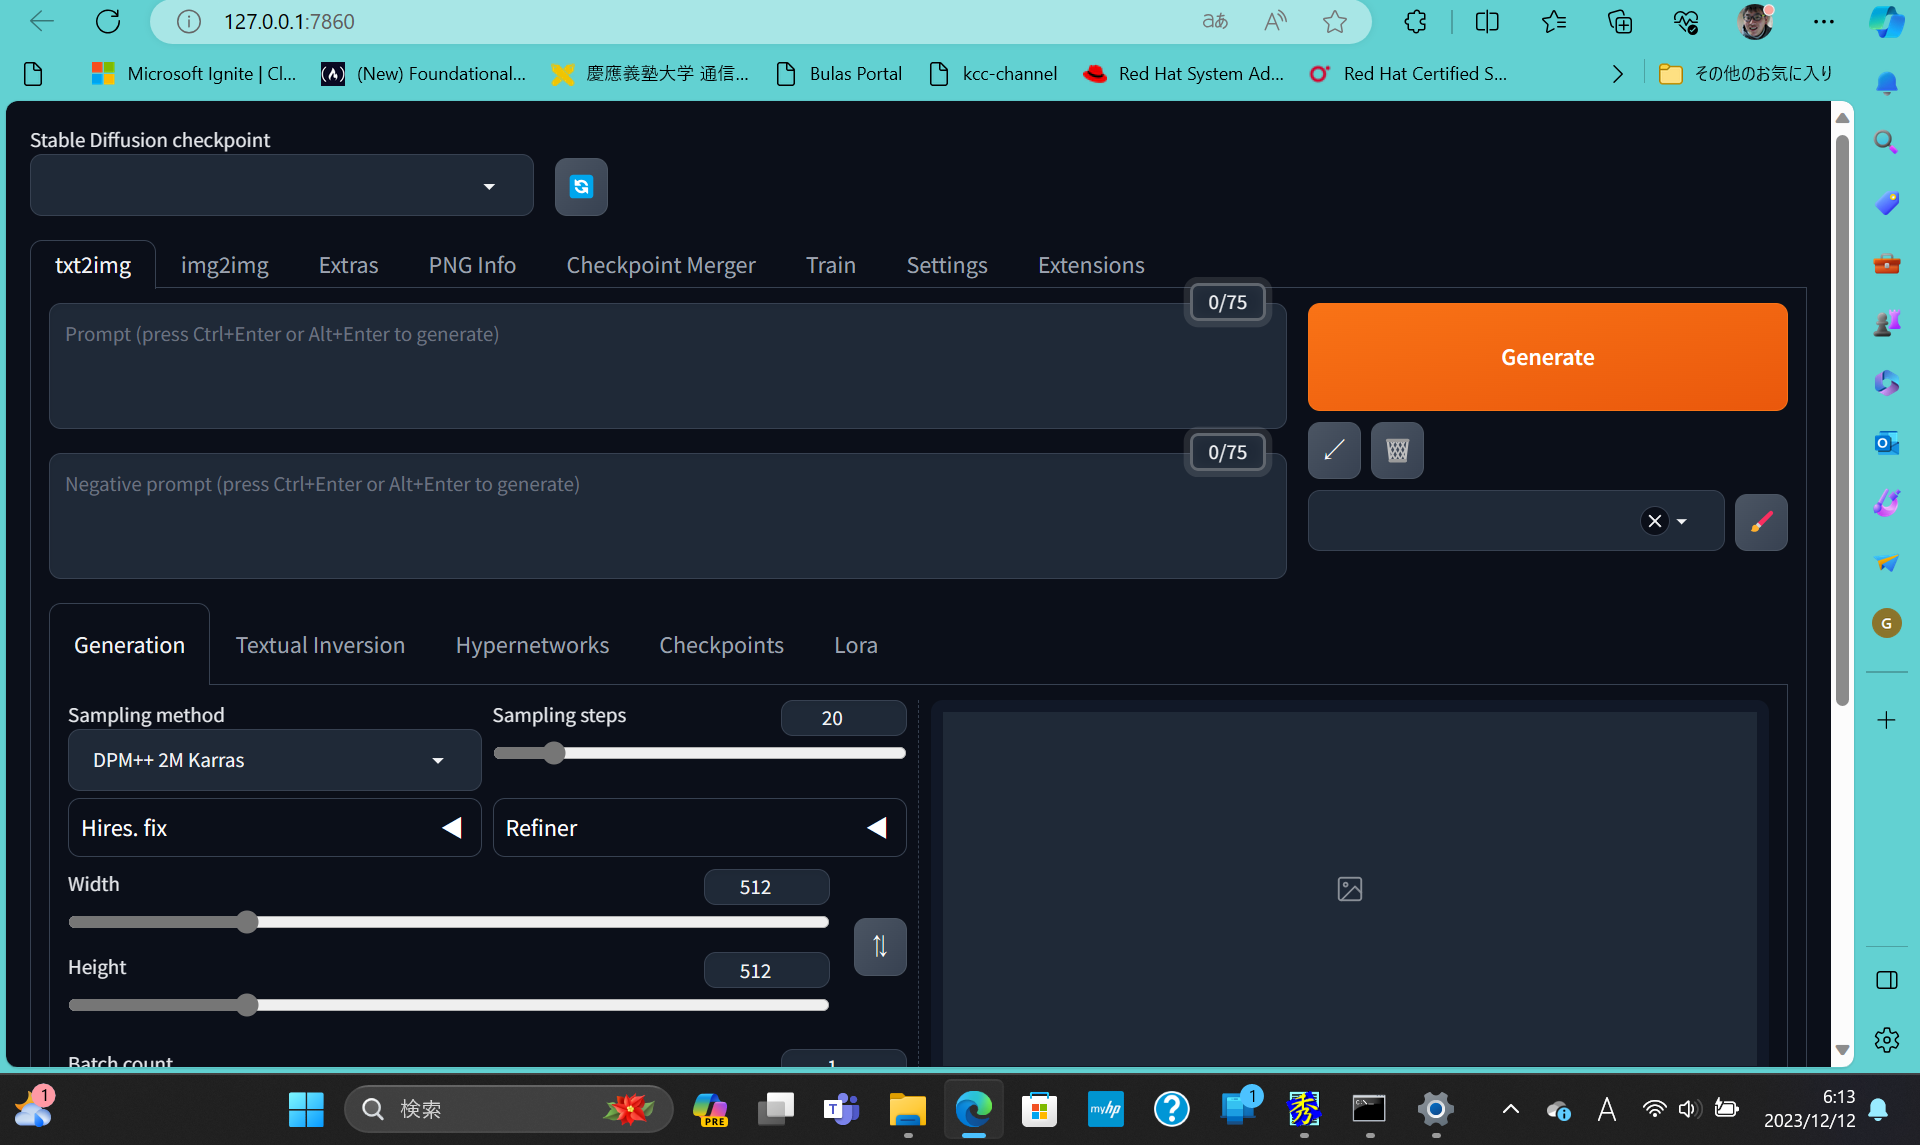This screenshot has width=1920, height=1145.
Task: Clear selected styles with the X icon
Action: click(1654, 520)
